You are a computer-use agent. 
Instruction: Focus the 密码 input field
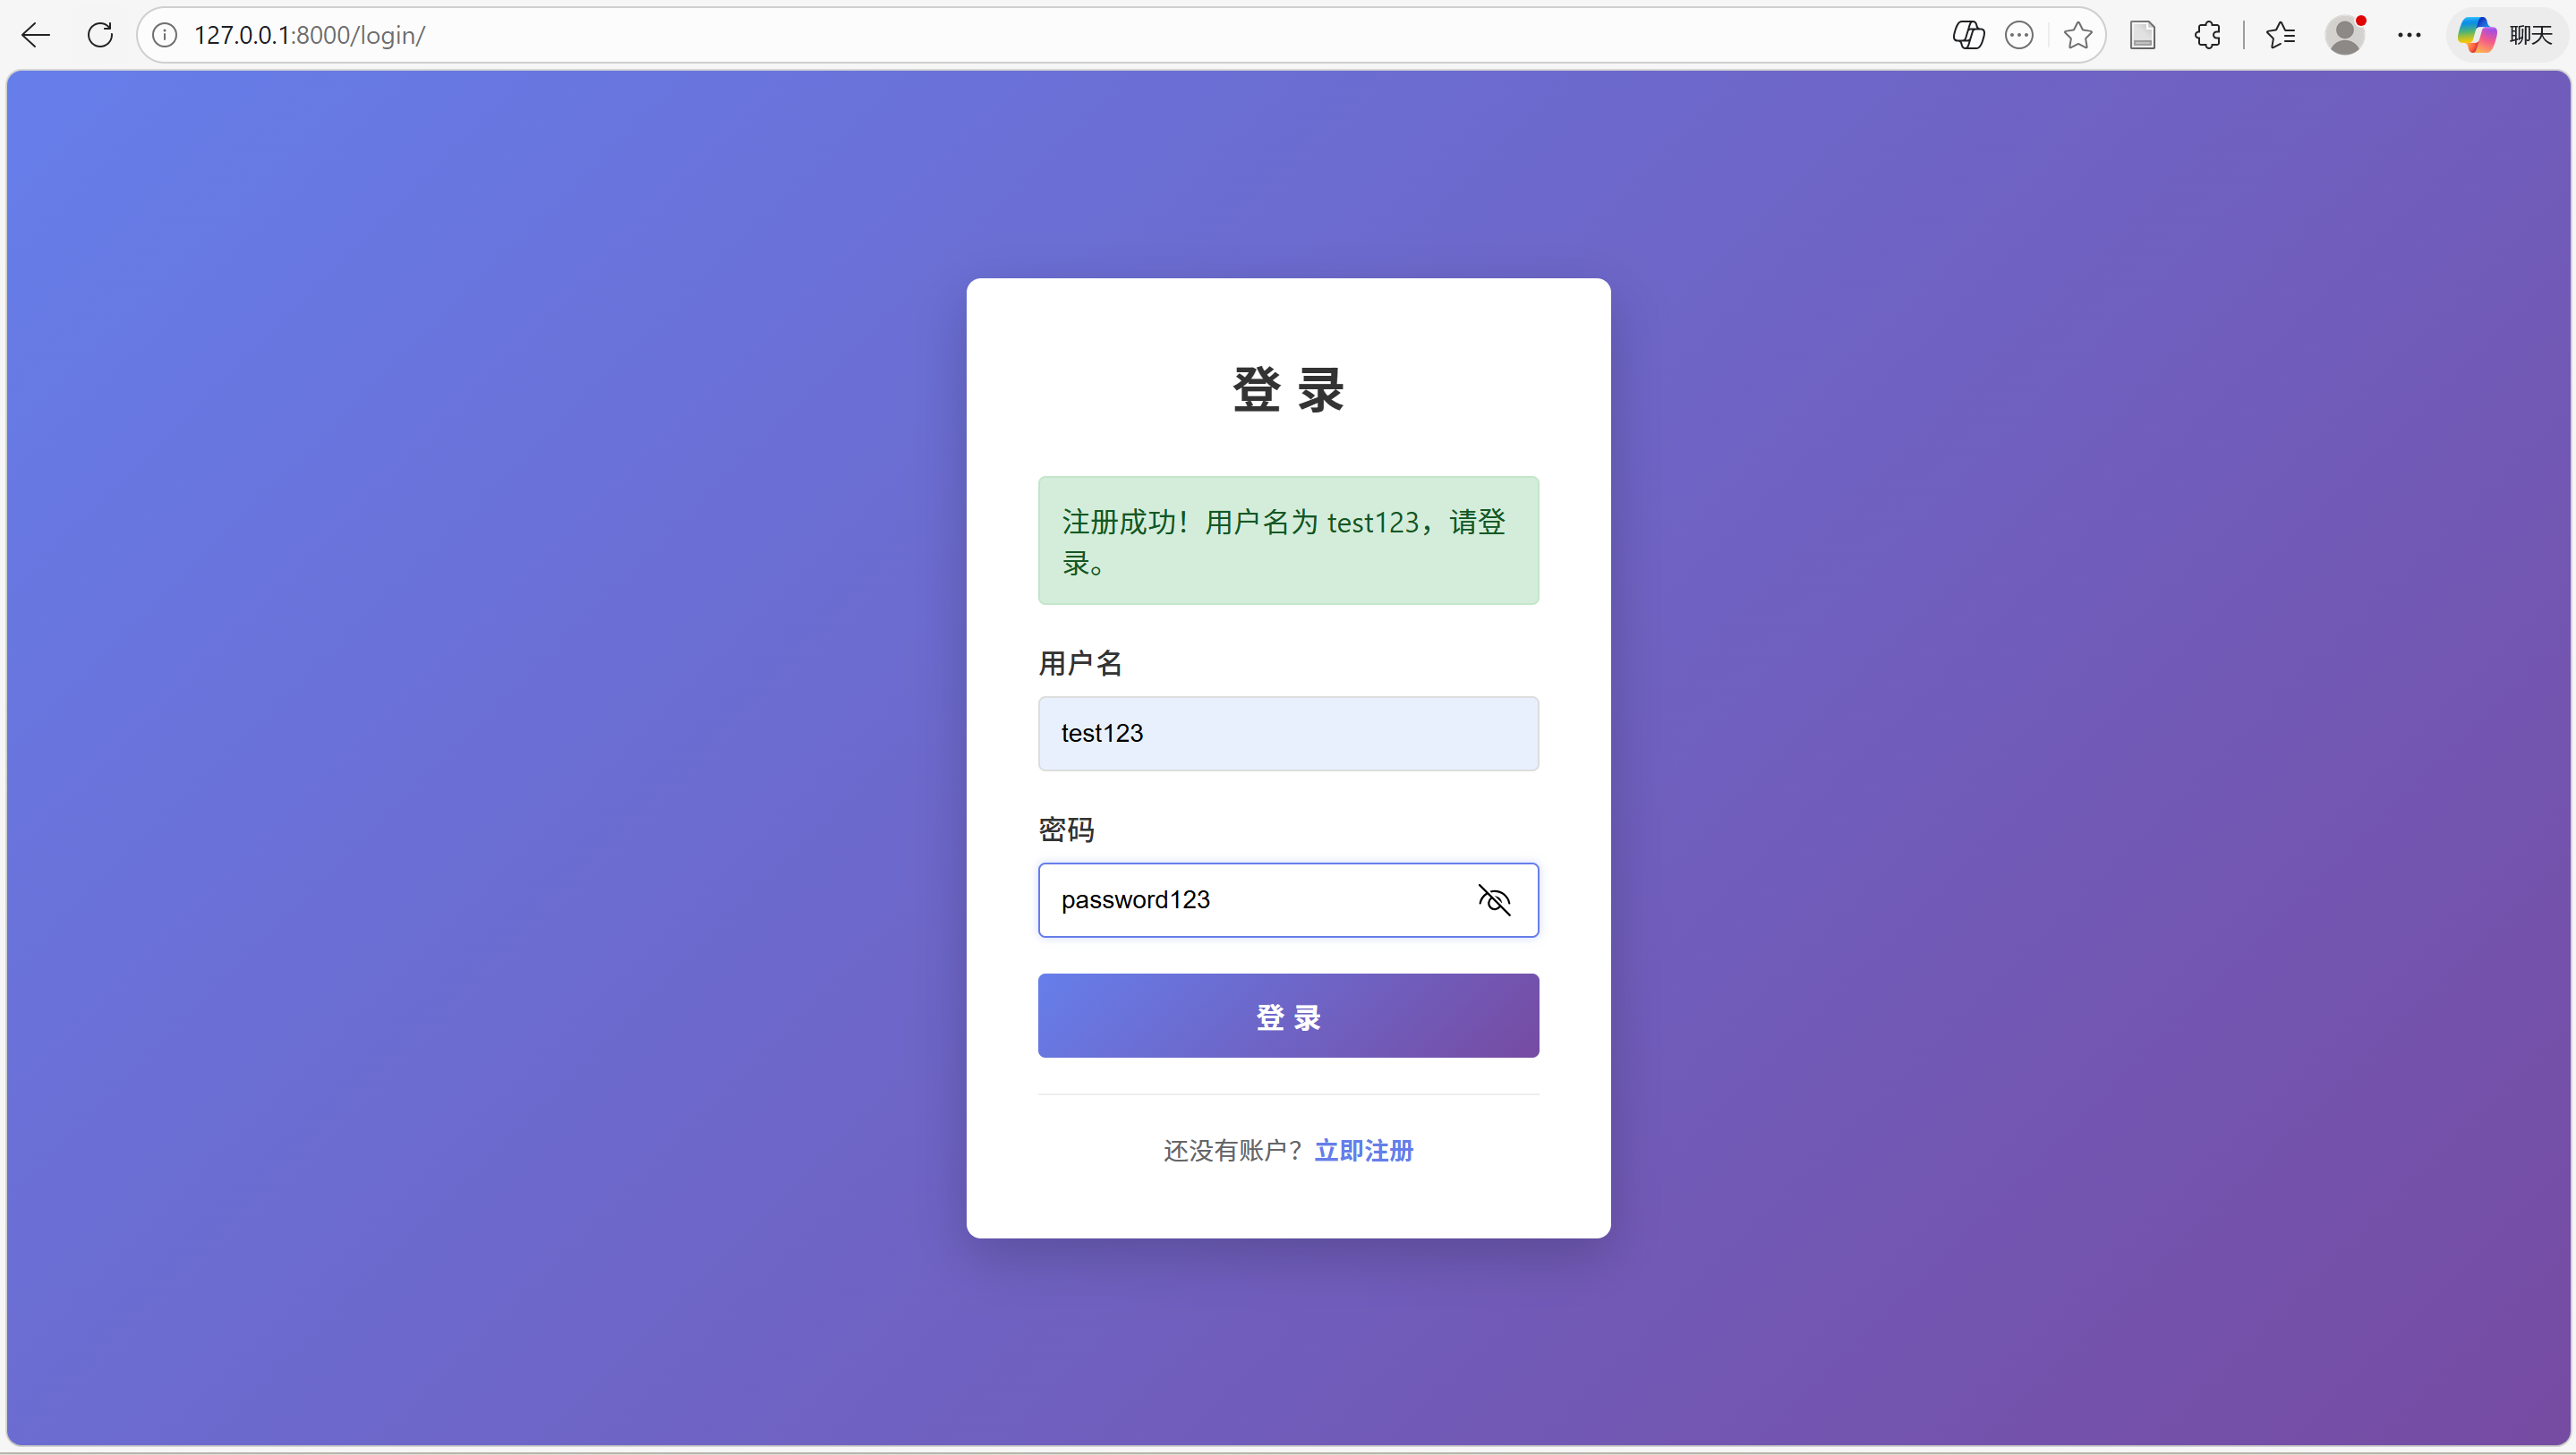[1250, 900]
